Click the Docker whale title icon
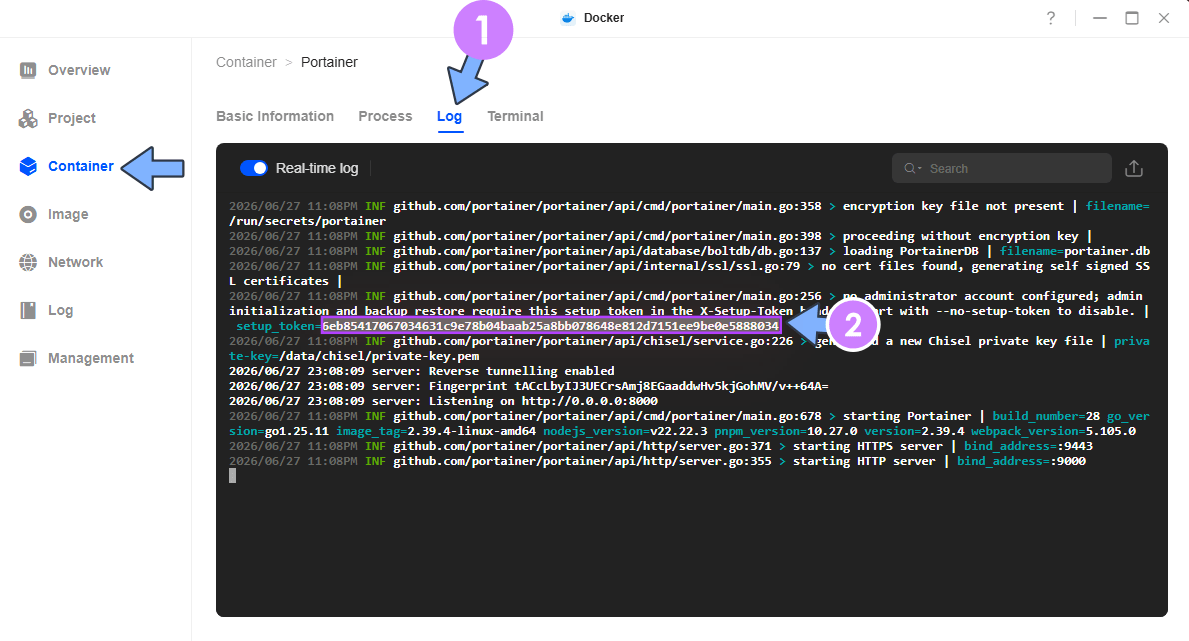This screenshot has height=641, width=1189. (x=567, y=18)
